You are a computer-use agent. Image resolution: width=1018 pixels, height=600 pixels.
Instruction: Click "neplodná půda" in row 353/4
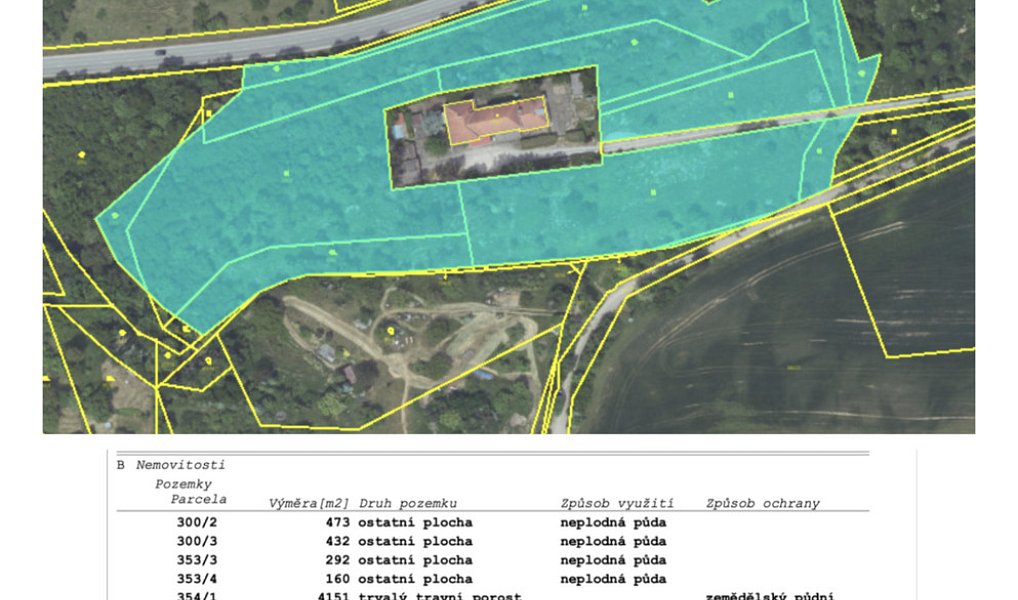pyautogui.click(x=614, y=579)
